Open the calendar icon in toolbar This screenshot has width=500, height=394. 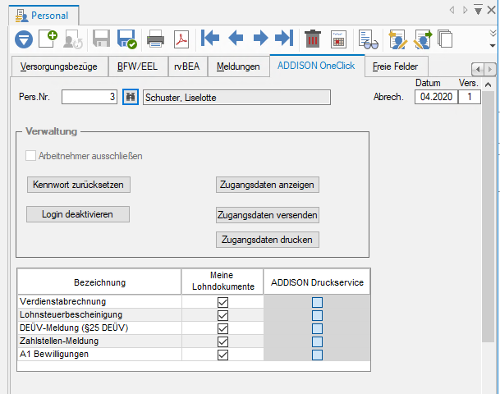click(x=339, y=39)
